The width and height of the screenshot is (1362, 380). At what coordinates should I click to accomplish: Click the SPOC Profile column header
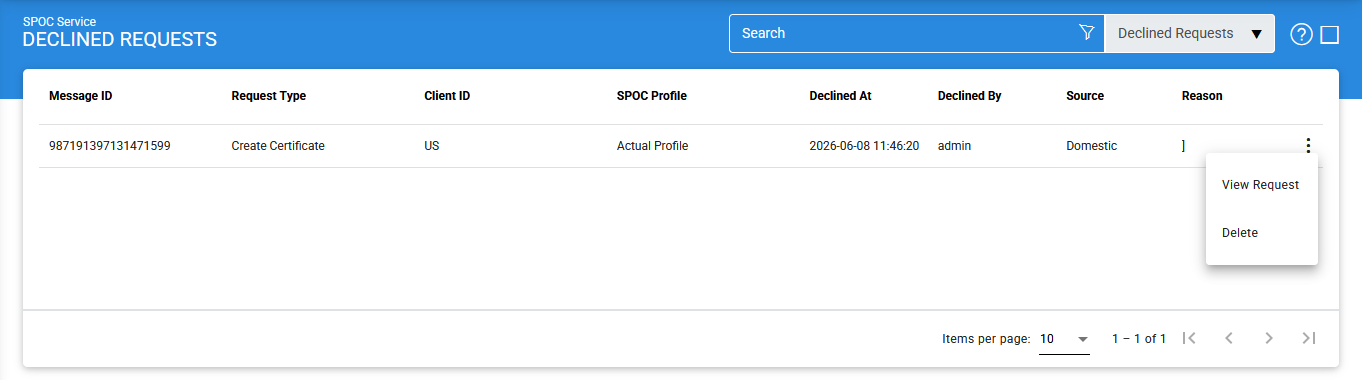click(x=652, y=96)
